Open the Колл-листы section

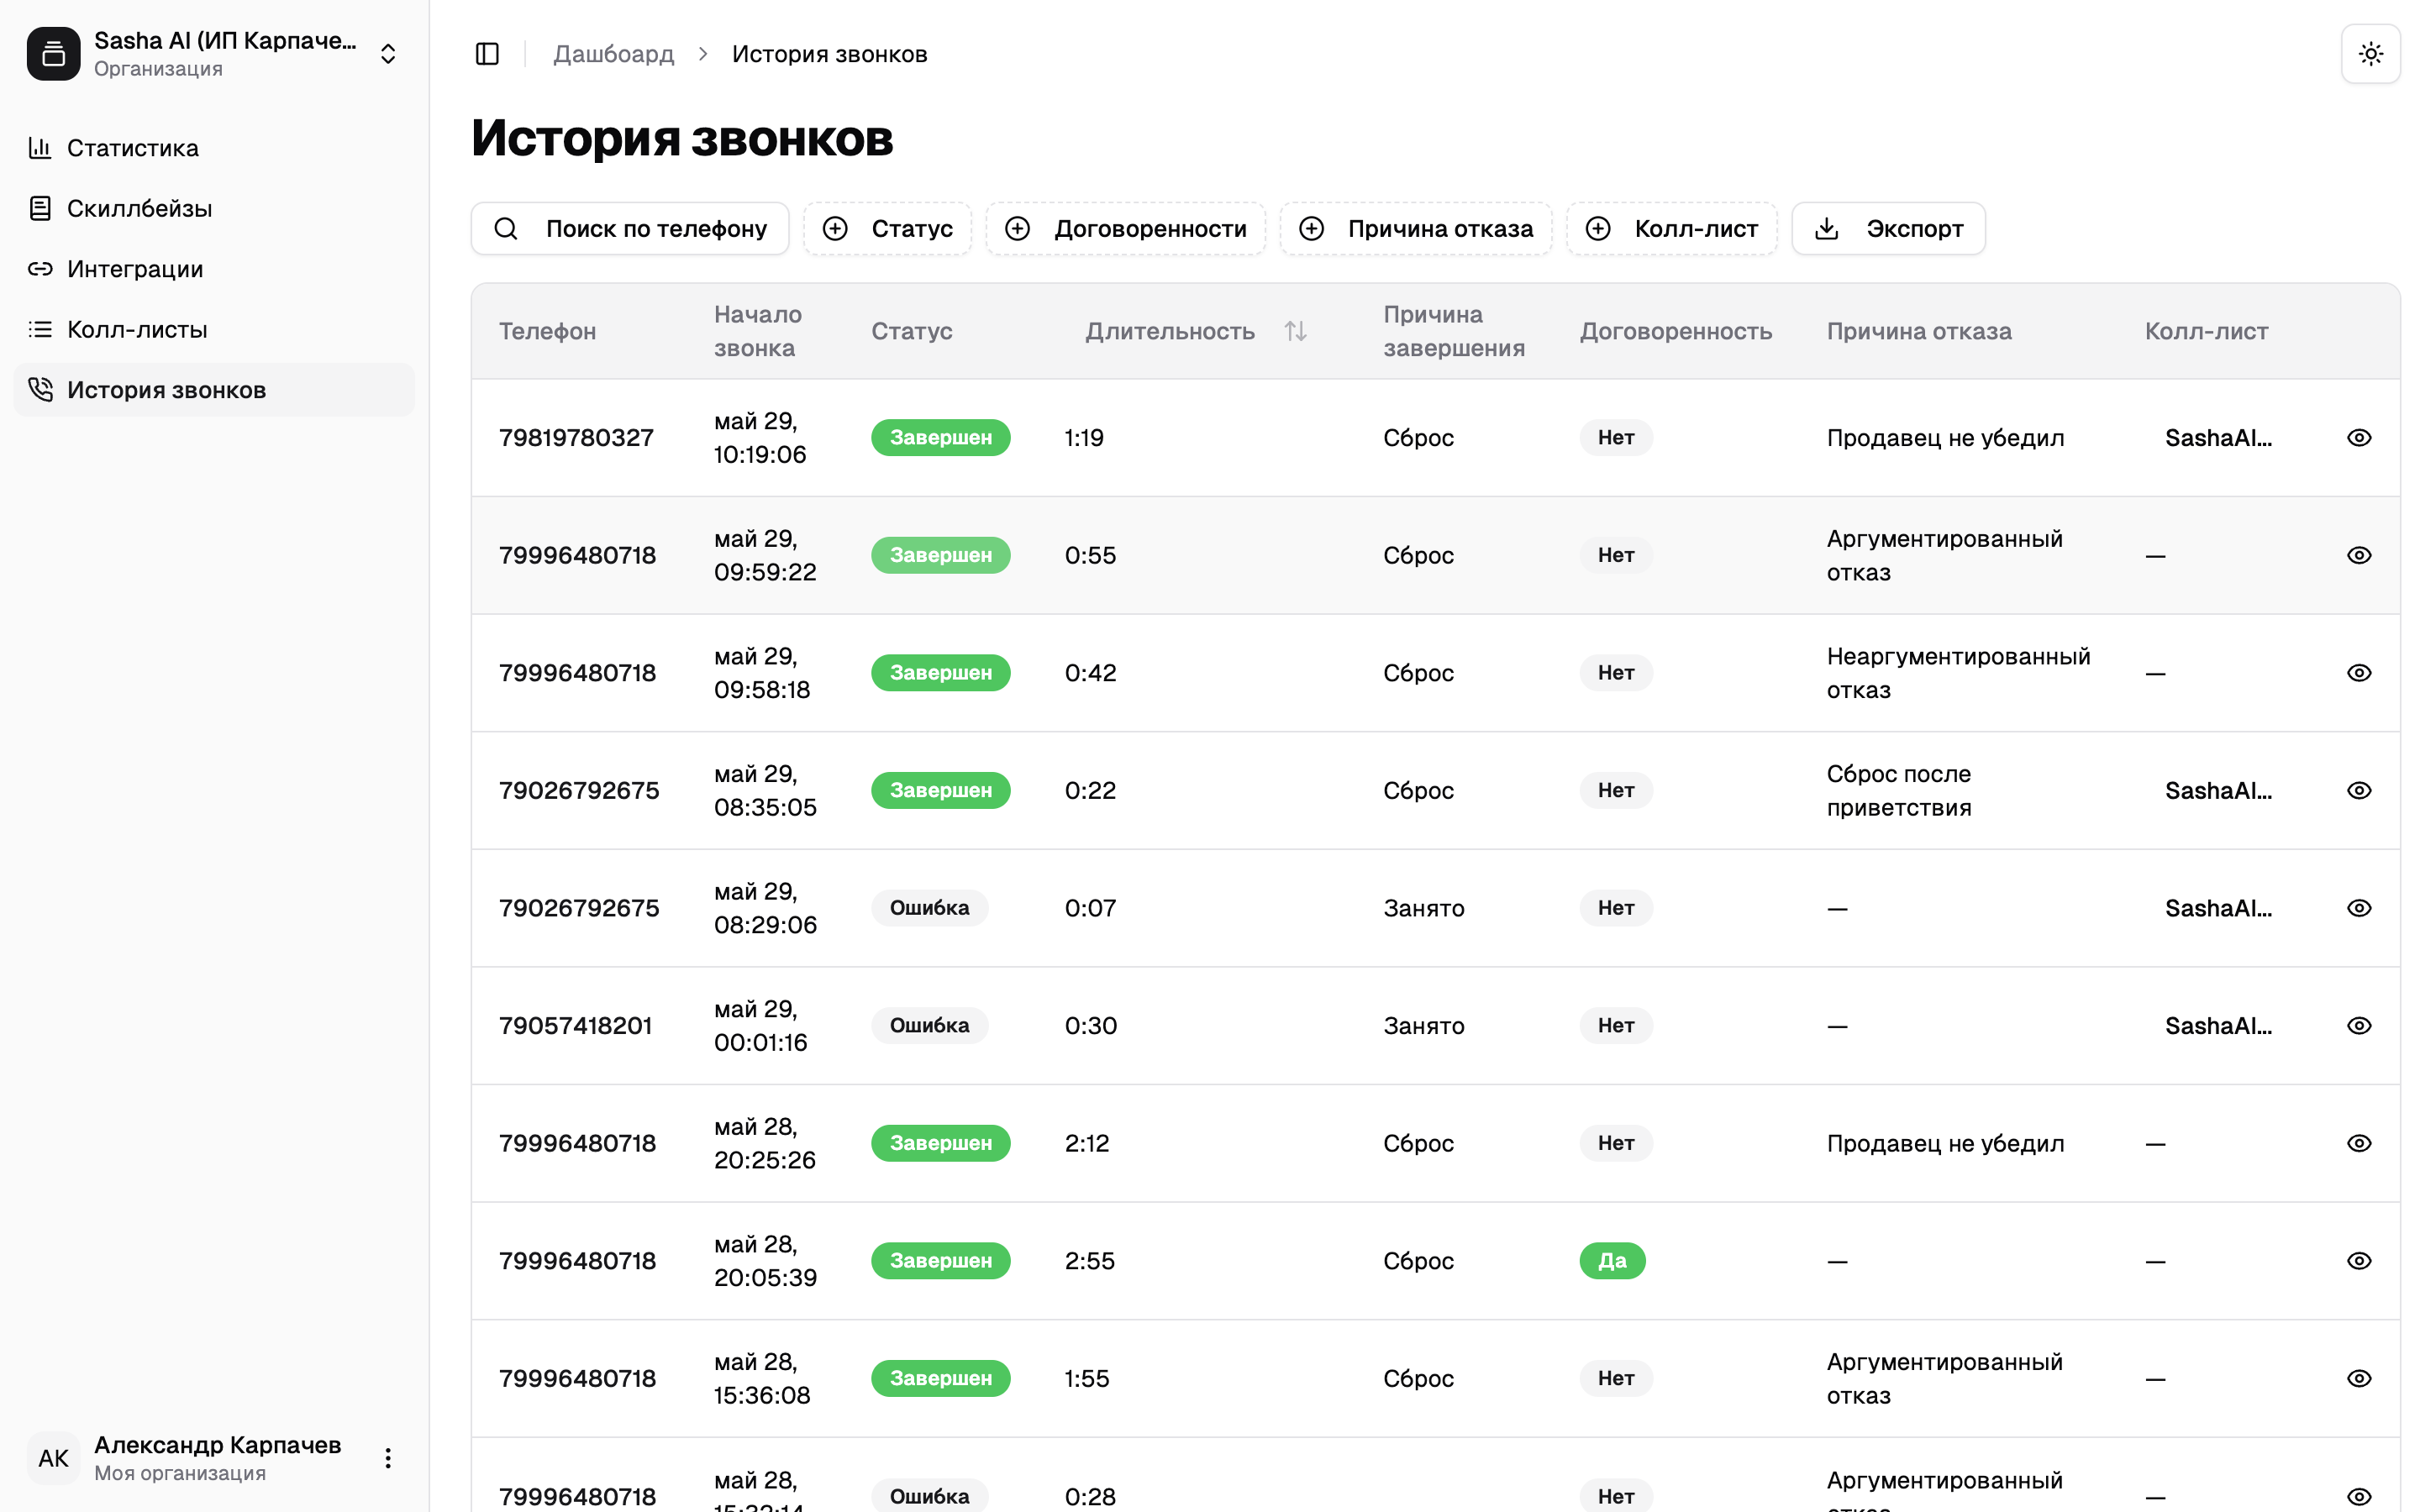pos(137,329)
